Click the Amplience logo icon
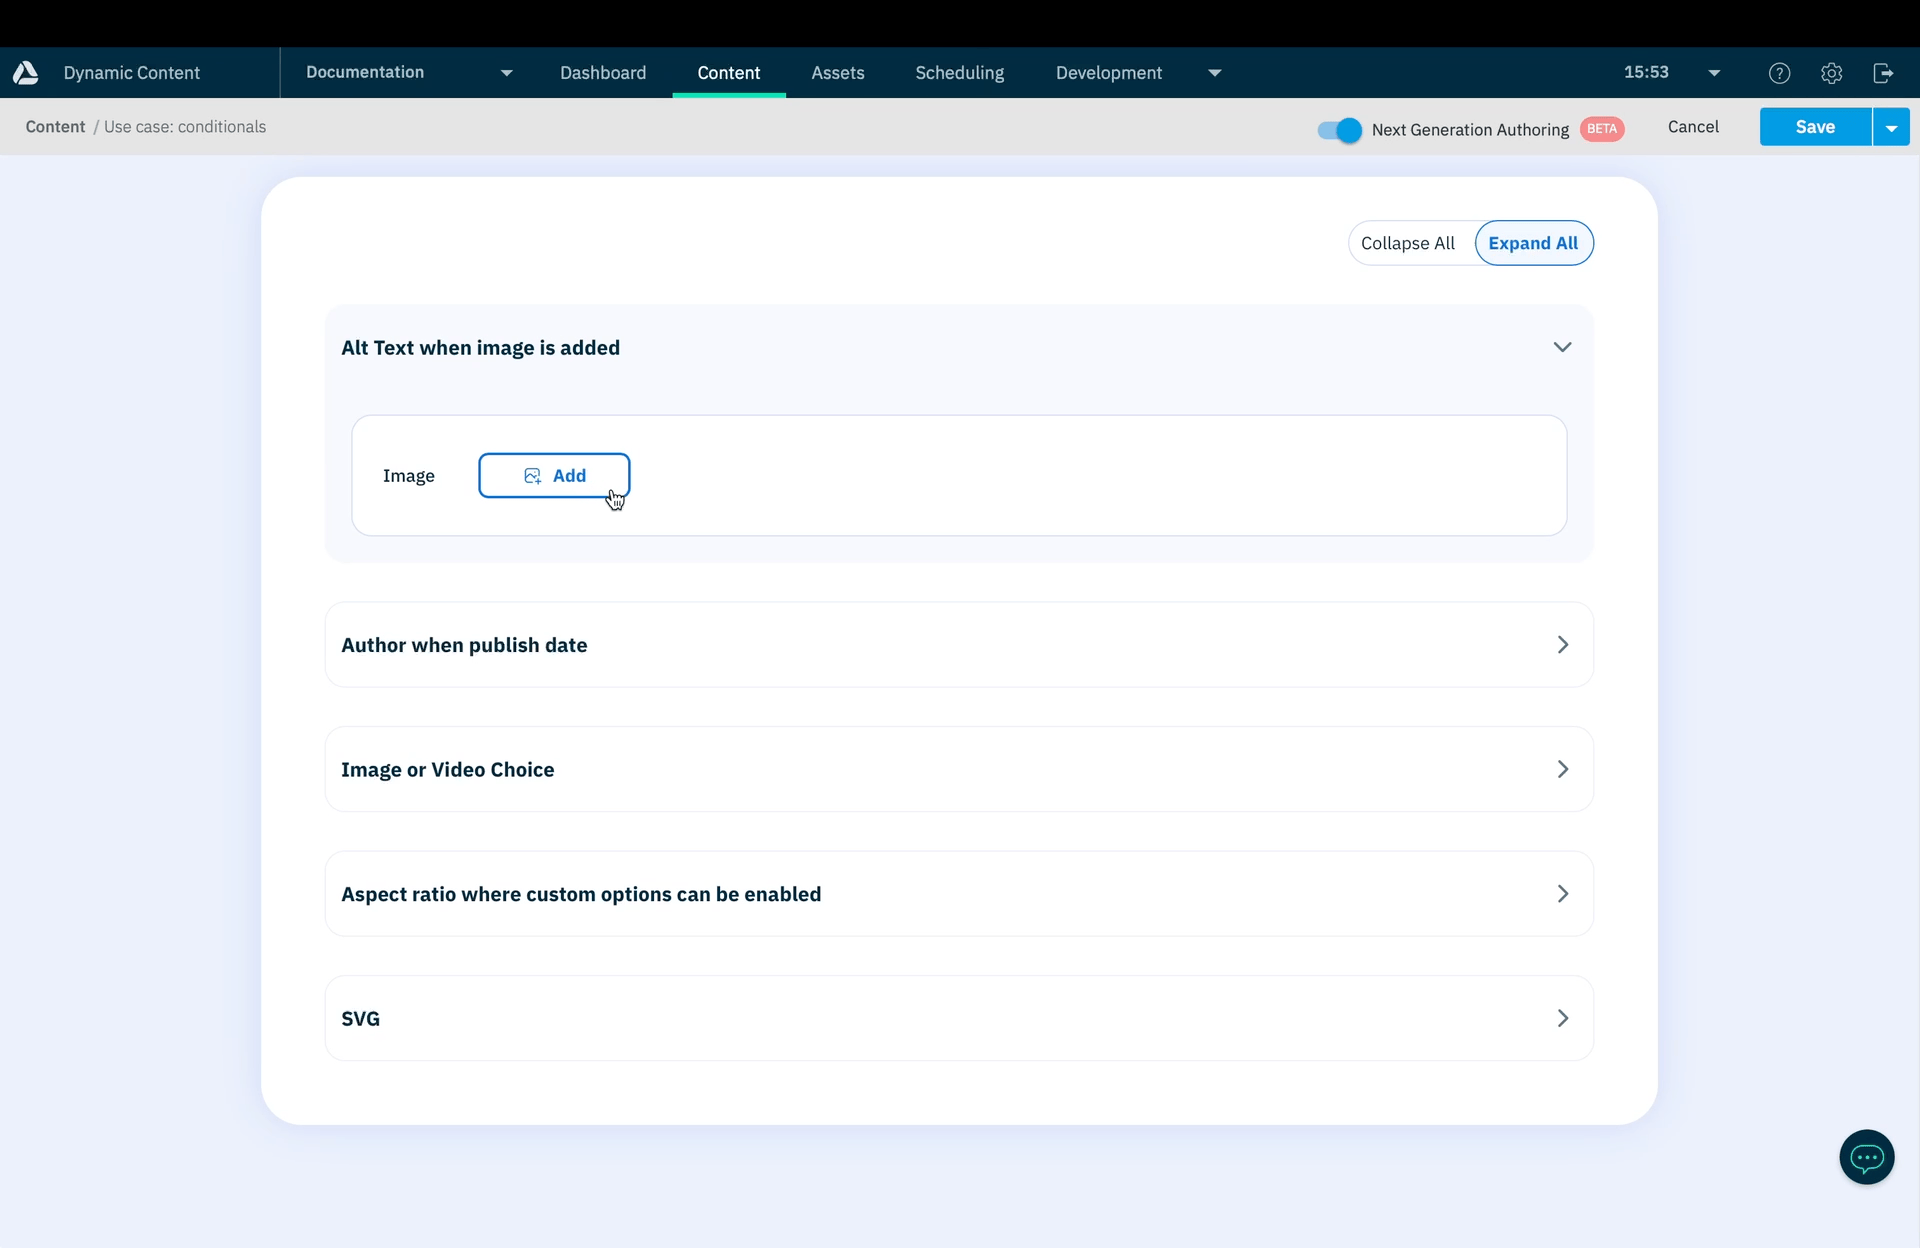This screenshot has width=1920, height=1248. coord(26,73)
